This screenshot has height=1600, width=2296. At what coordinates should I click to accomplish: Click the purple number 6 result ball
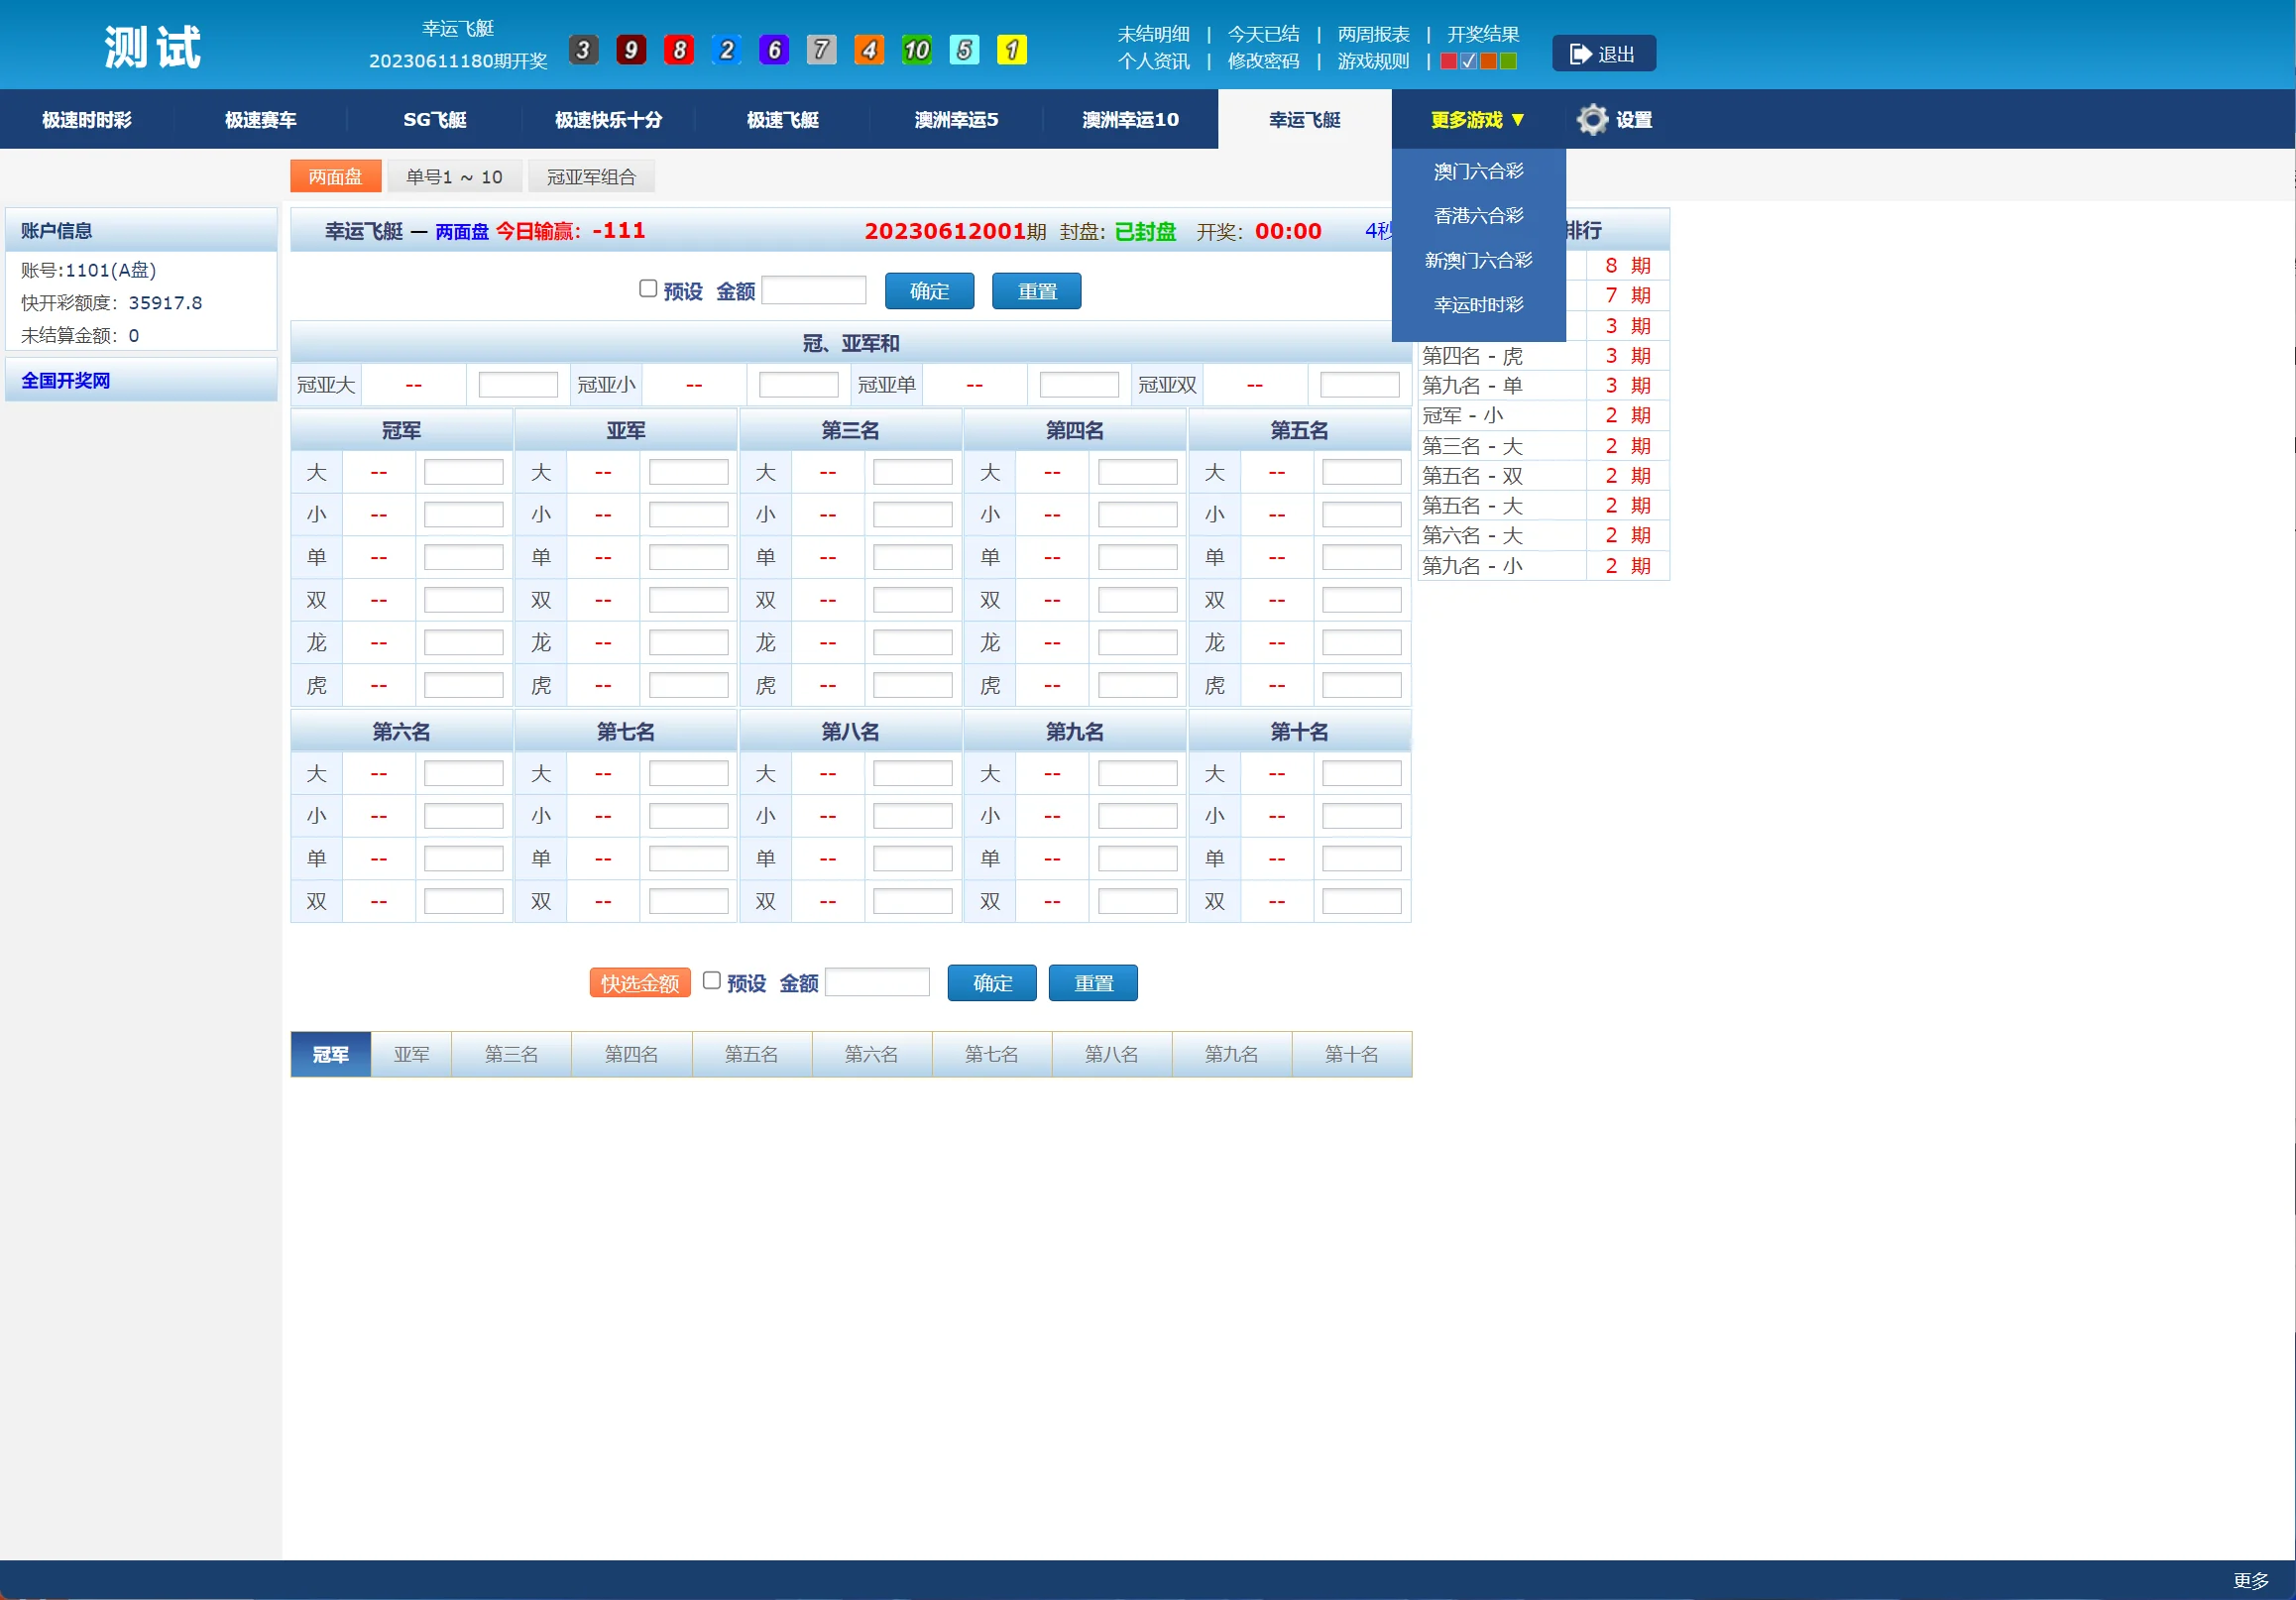tap(773, 50)
